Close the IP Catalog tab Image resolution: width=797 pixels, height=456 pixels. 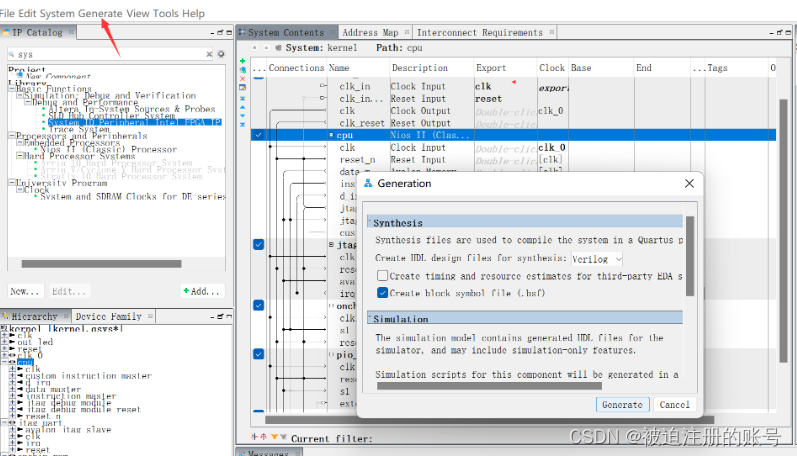click(x=72, y=32)
